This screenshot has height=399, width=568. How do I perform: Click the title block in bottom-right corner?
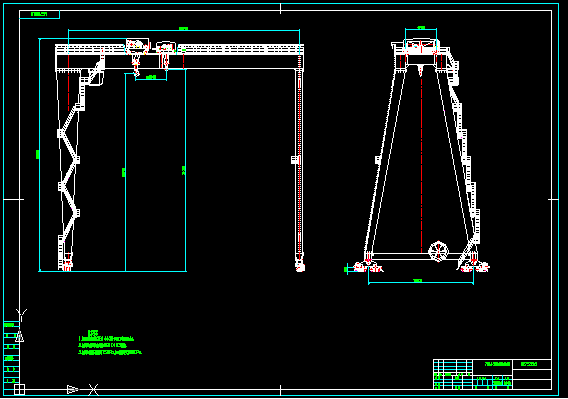coord(492,374)
